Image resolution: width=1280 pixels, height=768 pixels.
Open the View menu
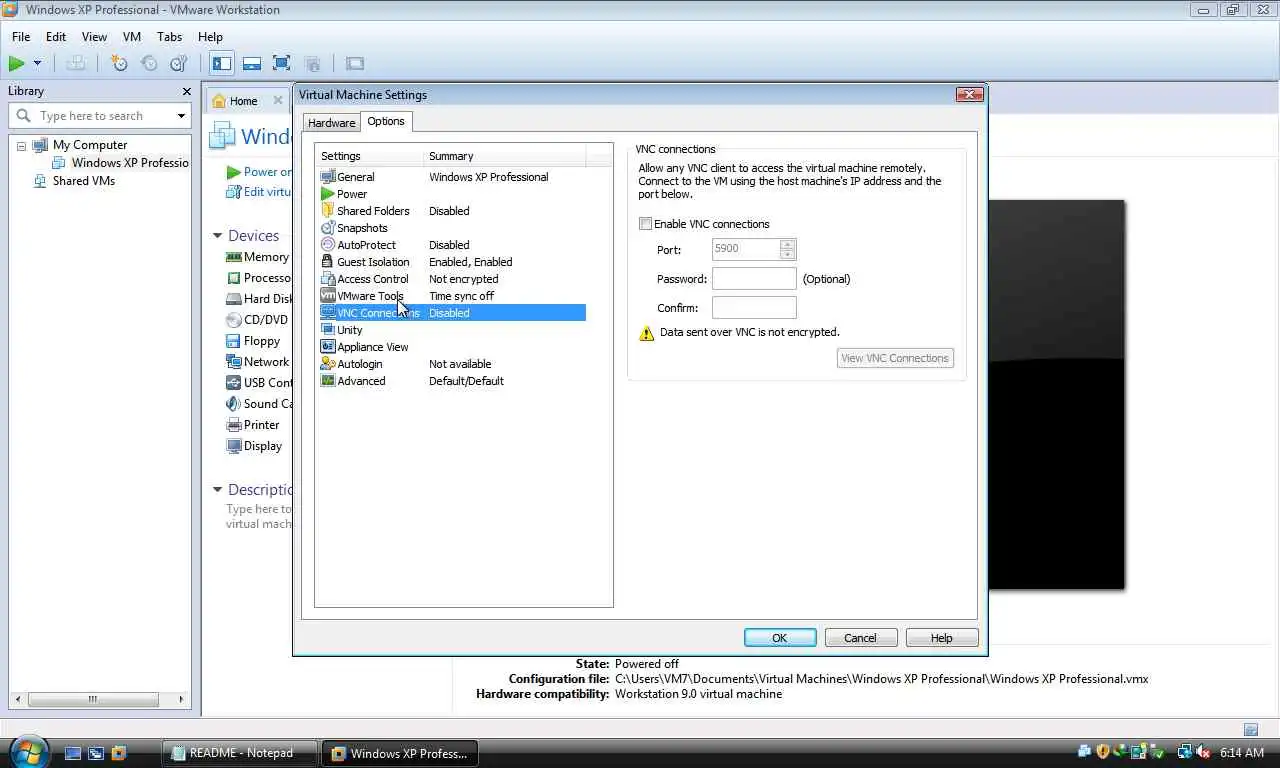tap(94, 37)
